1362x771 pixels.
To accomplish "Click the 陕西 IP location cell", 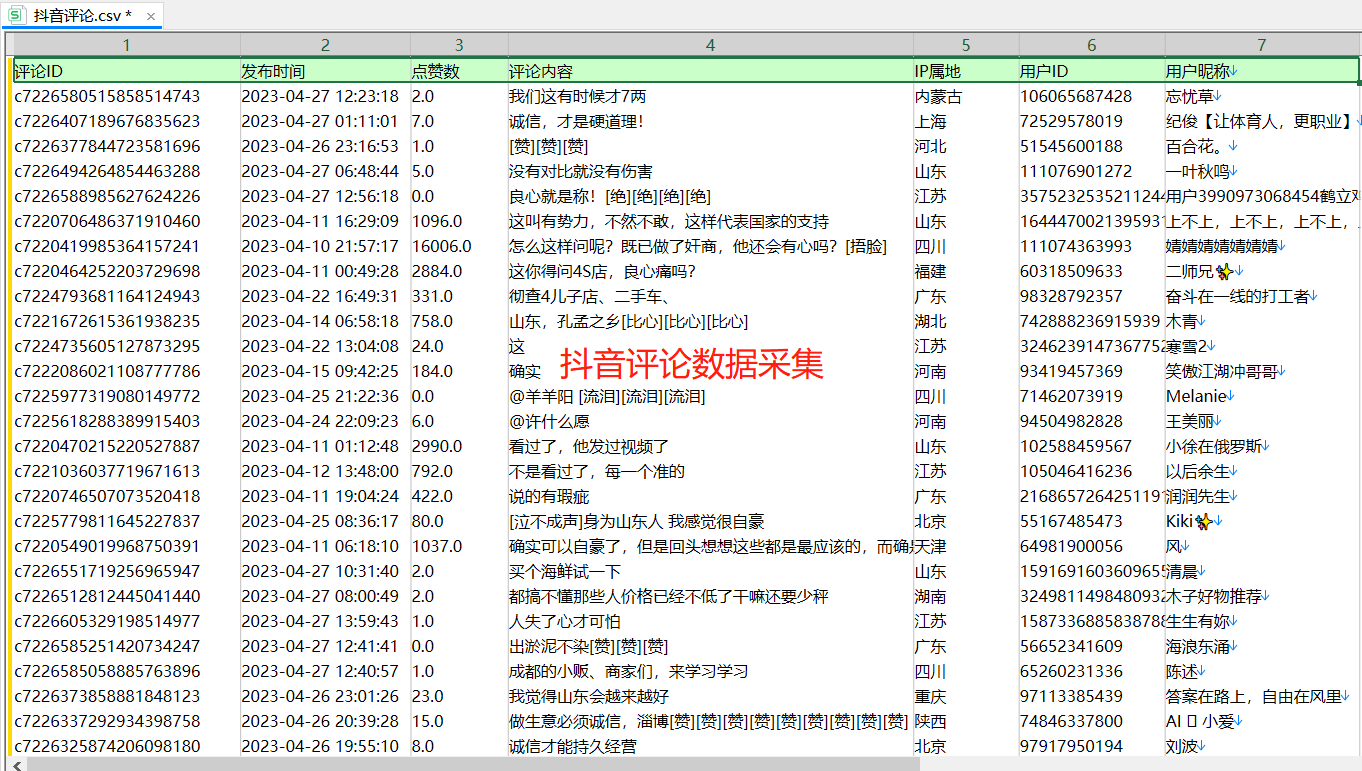I will (x=931, y=721).
